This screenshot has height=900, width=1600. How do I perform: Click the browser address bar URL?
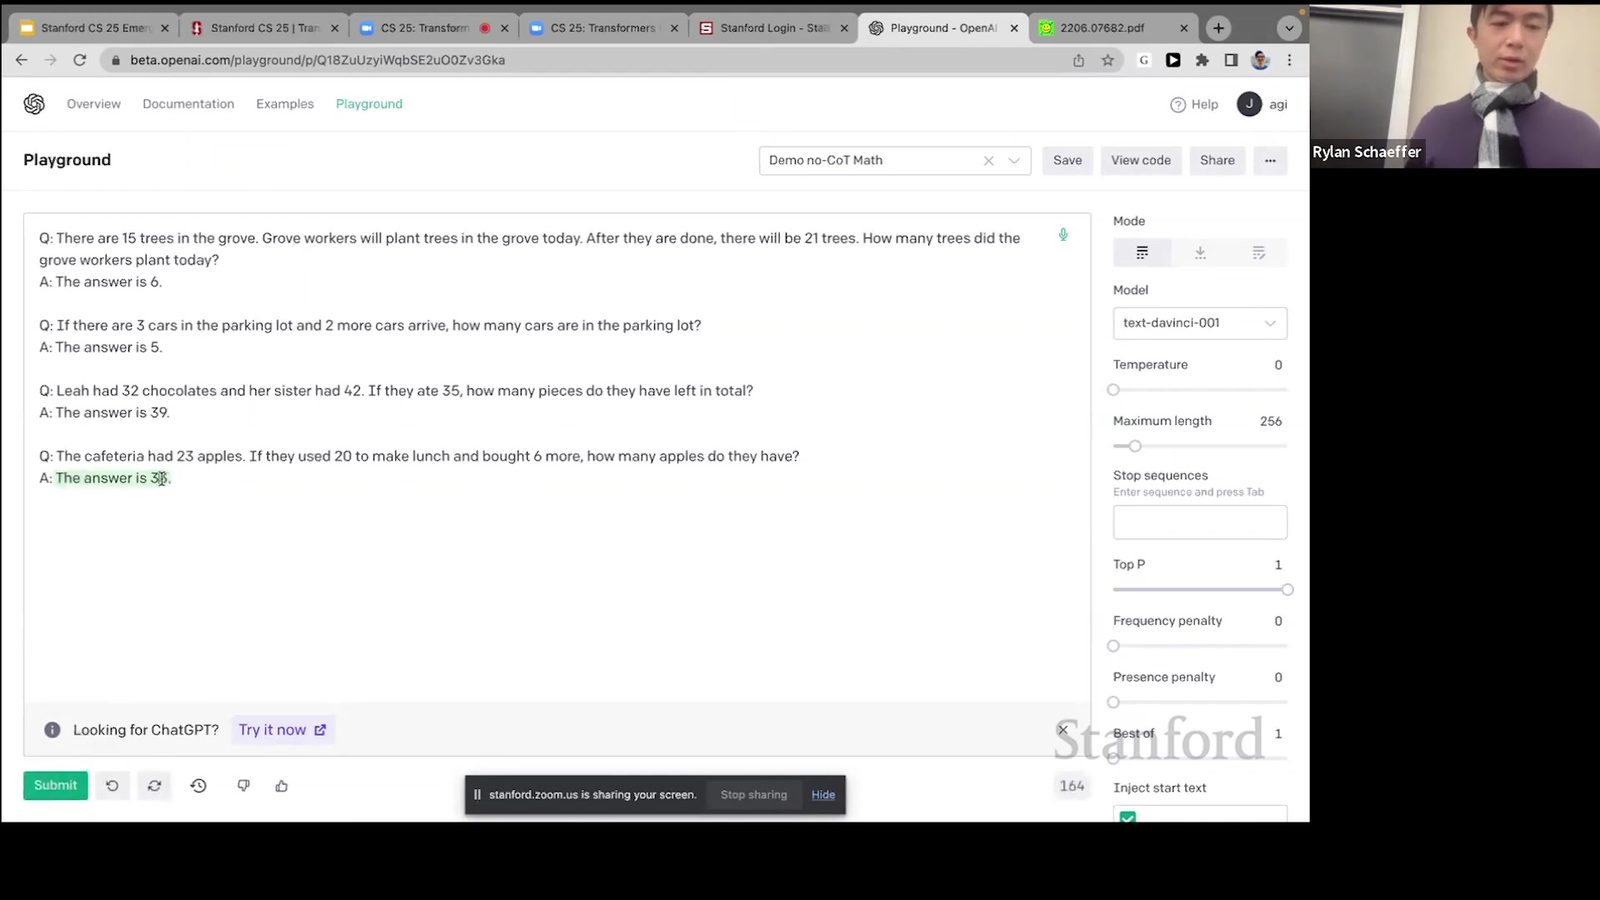[317, 60]
